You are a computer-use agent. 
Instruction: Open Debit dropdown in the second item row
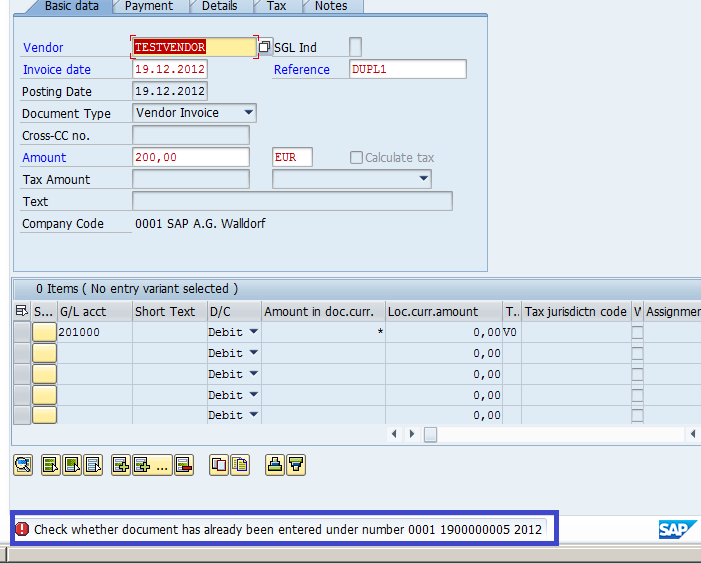tap(253, 353)
